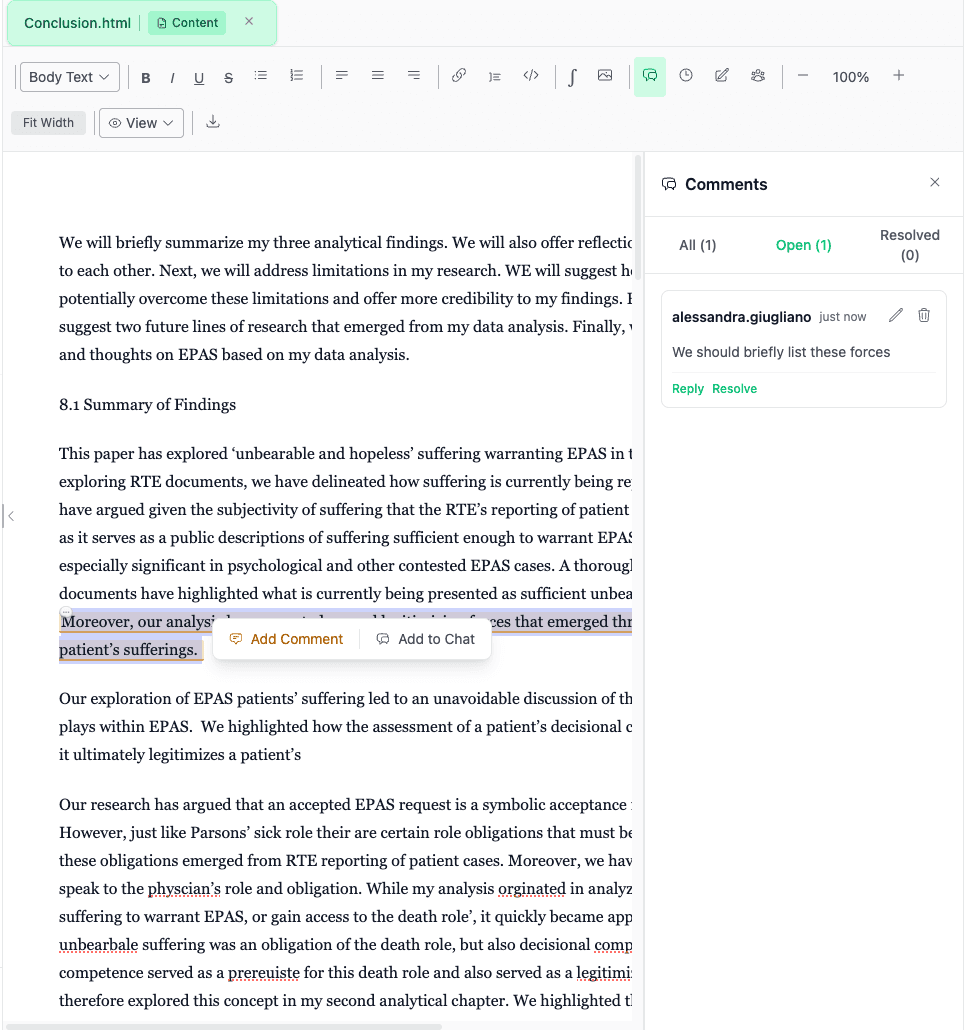This screenshot has height=1030, width=964.
Task: Insert a math integral formula
Action: pyautogui.click(x=572, y=78)
